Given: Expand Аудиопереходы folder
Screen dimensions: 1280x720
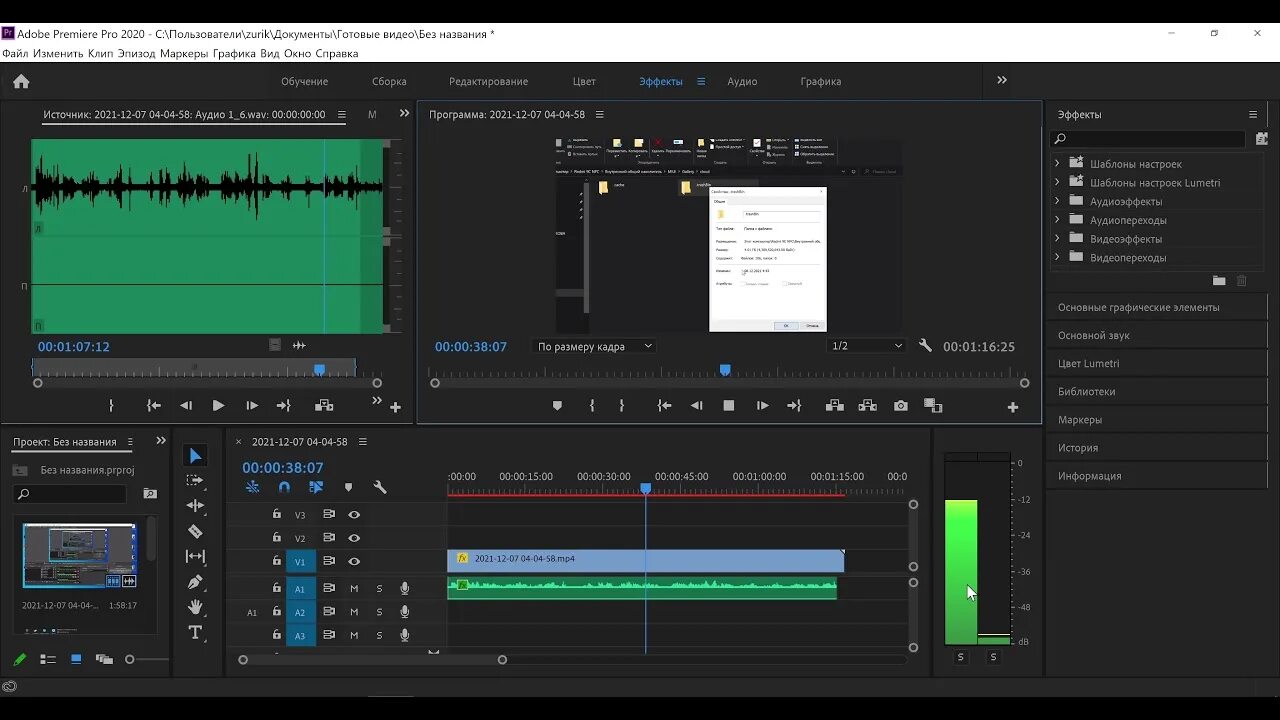Looking at the screenshot, I should [x=1057, y=219].
